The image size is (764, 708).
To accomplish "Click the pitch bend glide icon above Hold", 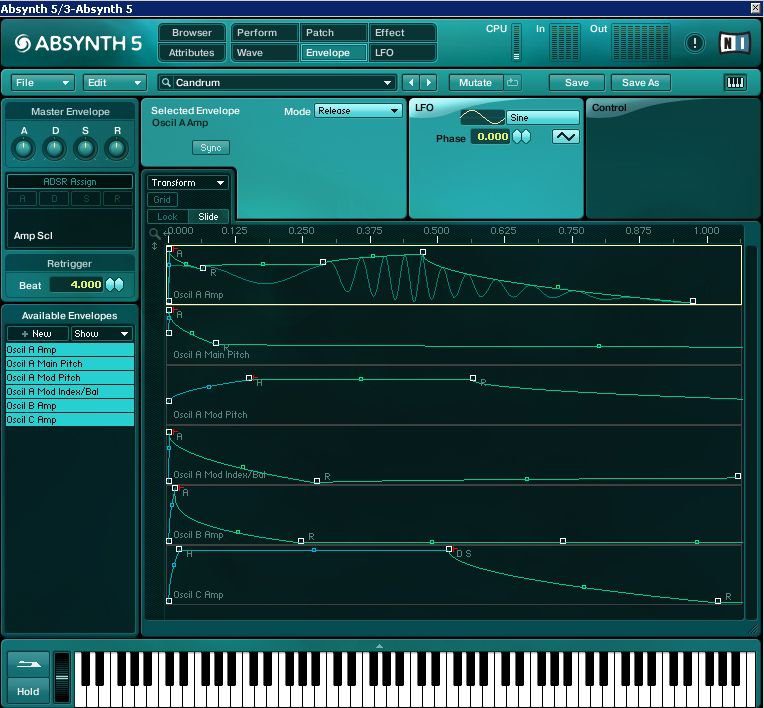I will [x=28, y=664].
